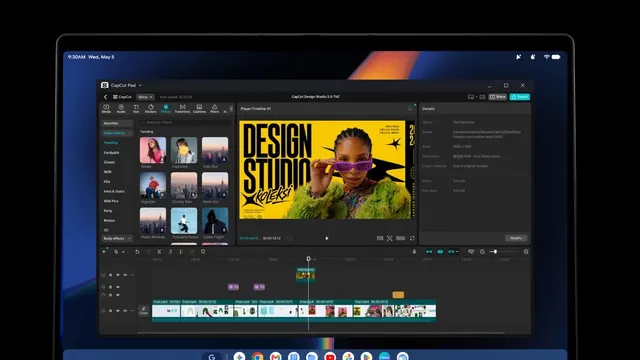Image resolution: width=640 pixels, height=360 pixels.
Task: Toggle visibility eye on top overlay track
Action: pos(118,275)
